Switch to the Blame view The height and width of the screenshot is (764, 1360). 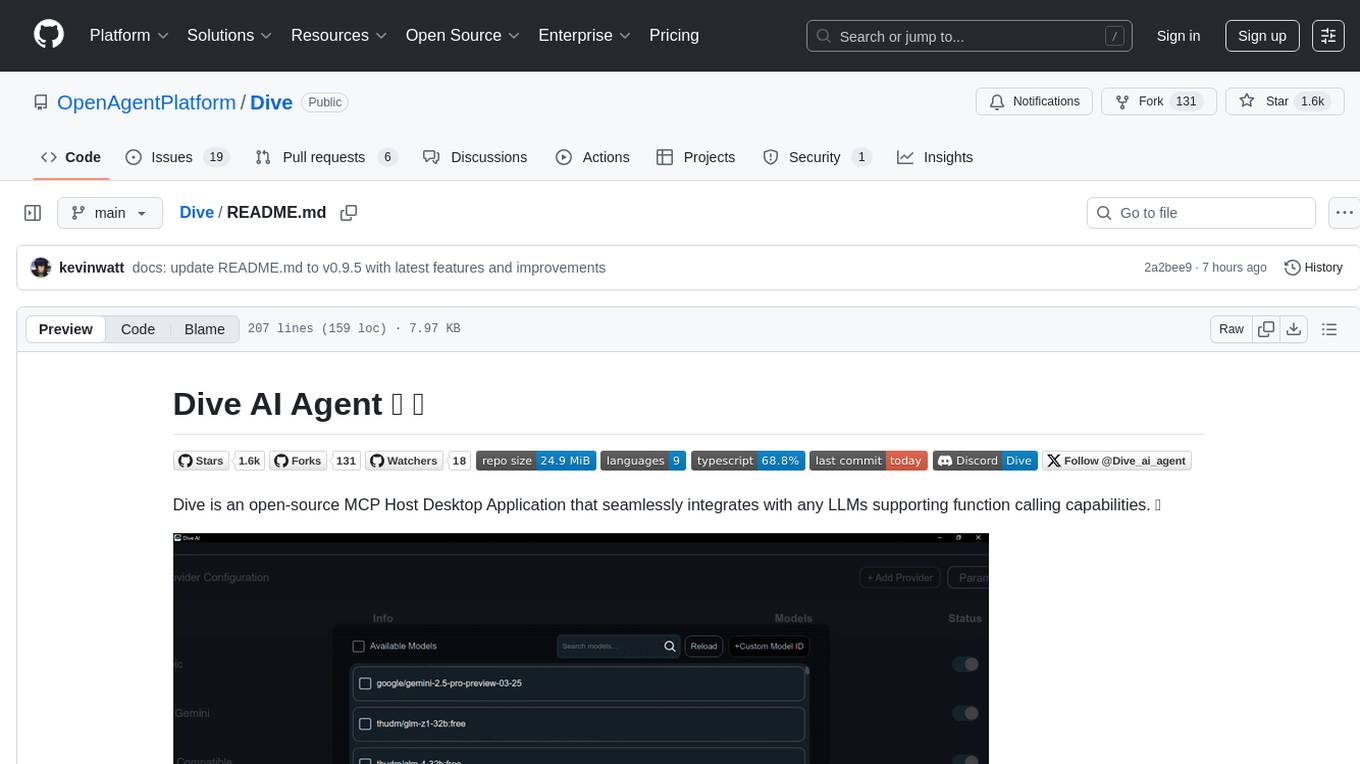[x=204, y=329]
